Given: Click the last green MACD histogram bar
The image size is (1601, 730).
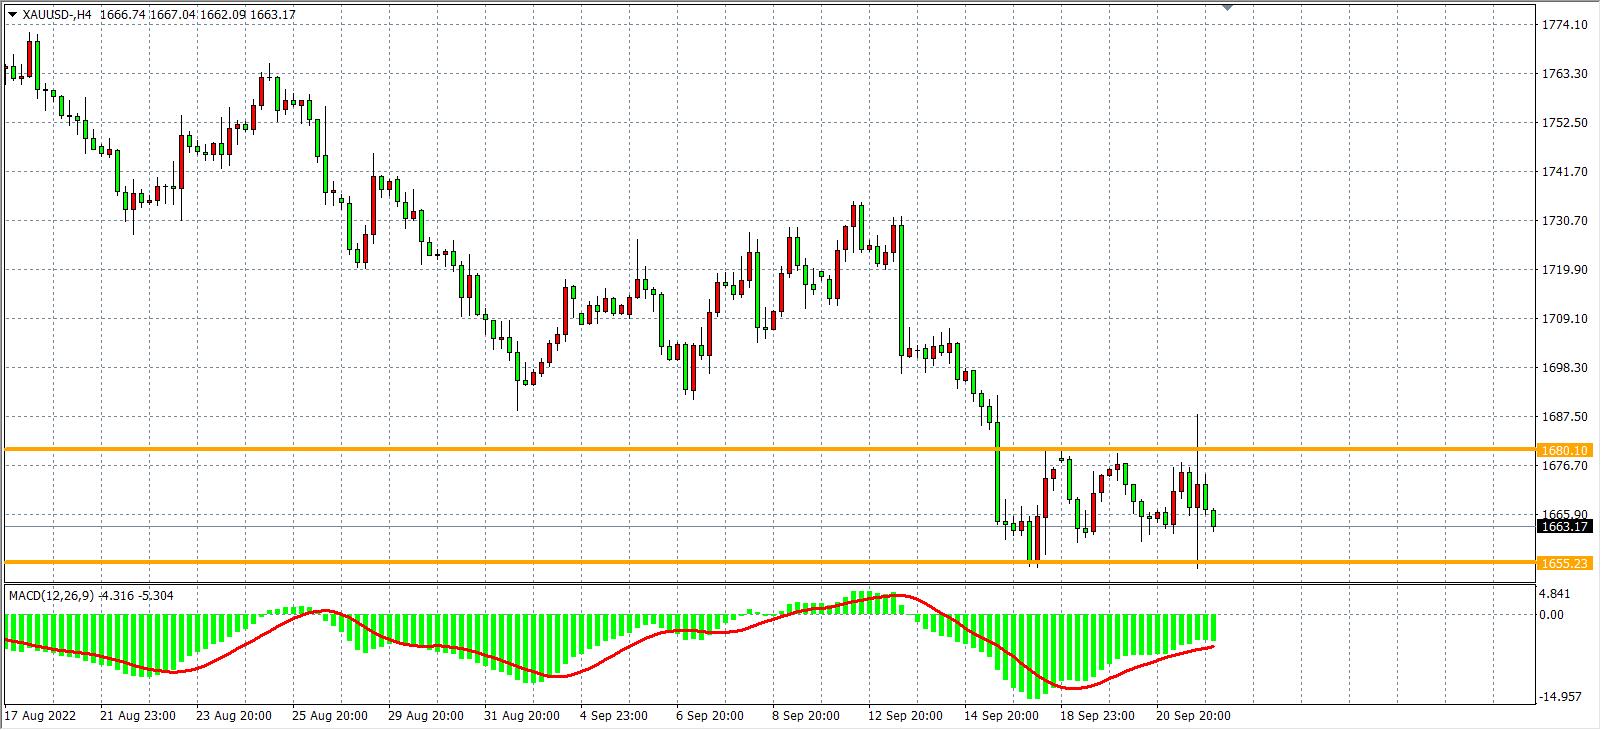Looking at the screenshot, I should tap(1214, 627).
